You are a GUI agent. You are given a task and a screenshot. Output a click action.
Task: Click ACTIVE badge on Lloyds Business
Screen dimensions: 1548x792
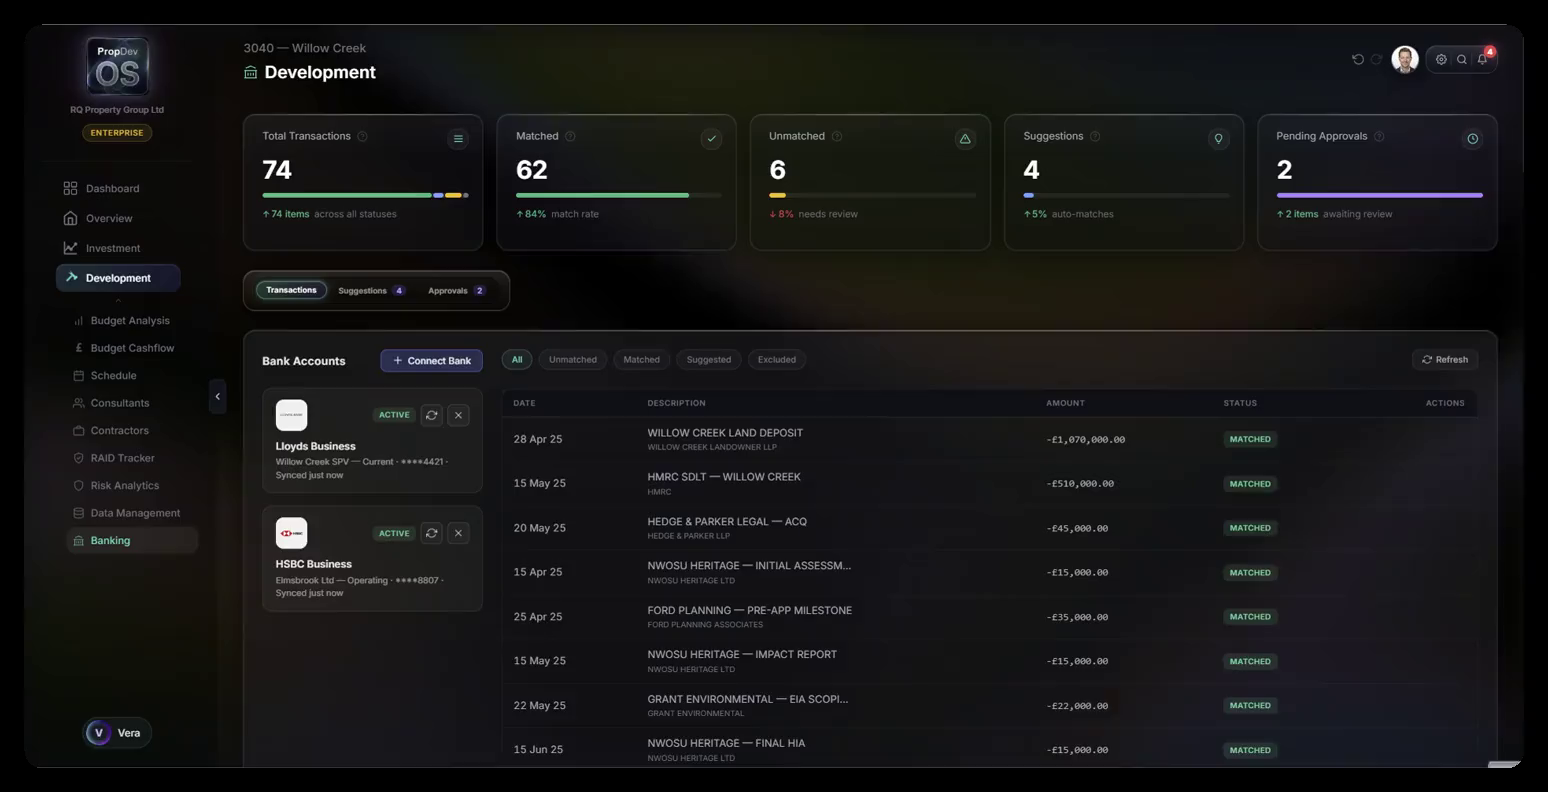click(394, 415)
